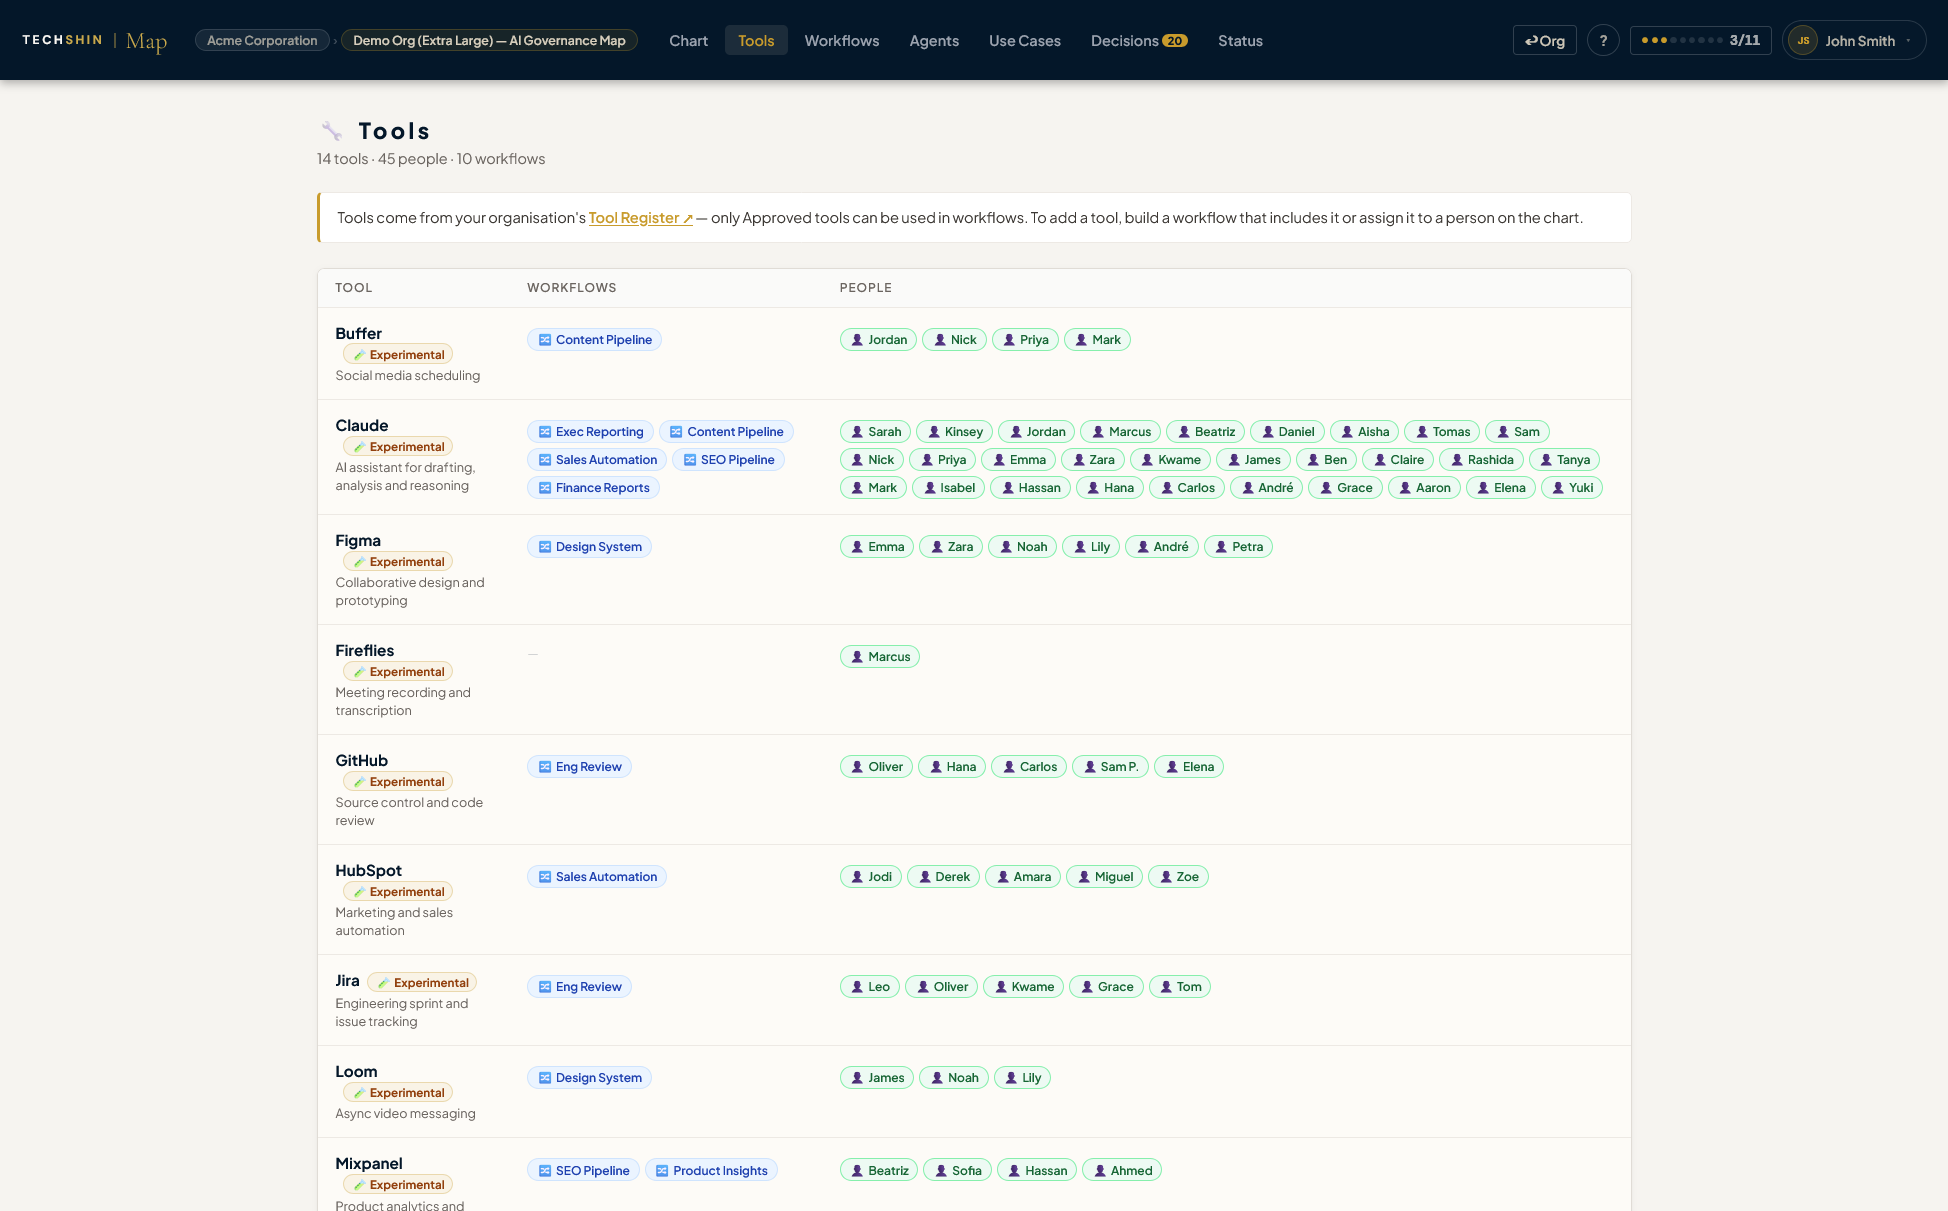
Task: Click the 3/11 progress indicator
Action: point(1700,40)
